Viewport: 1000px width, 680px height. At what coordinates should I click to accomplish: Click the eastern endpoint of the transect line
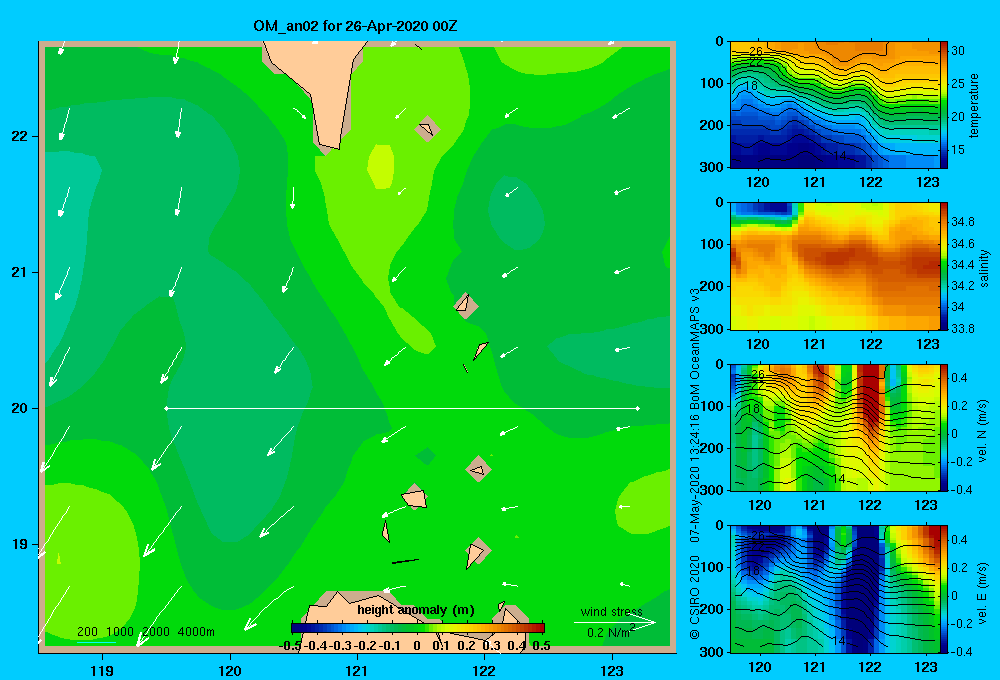pos(638,408)
